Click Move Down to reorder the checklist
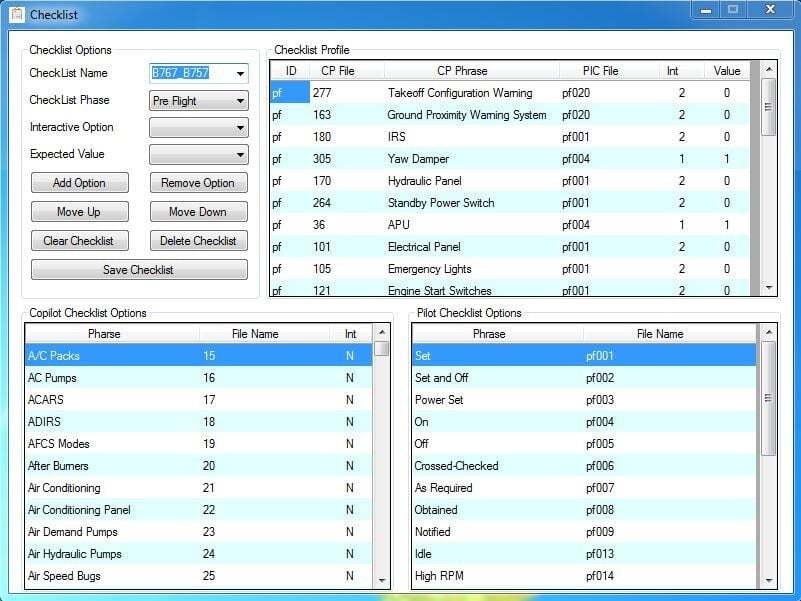801x601 pixels. click(x=200, y=211)
